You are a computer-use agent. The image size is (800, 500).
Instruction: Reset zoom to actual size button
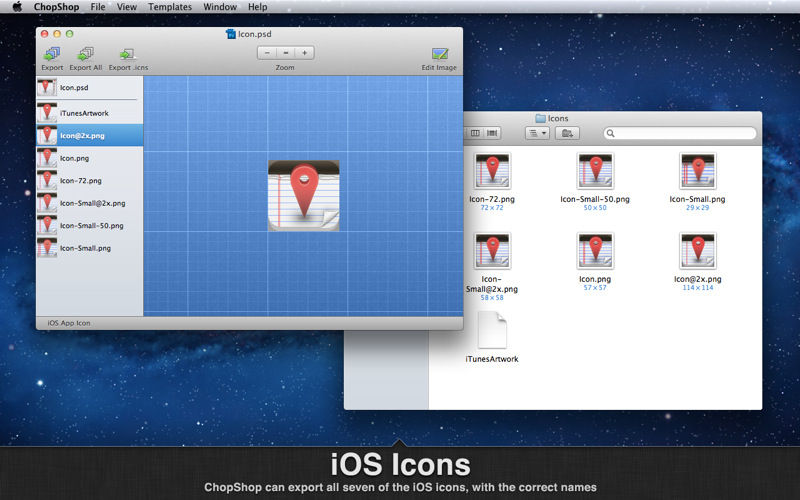(x=286, y=53)
